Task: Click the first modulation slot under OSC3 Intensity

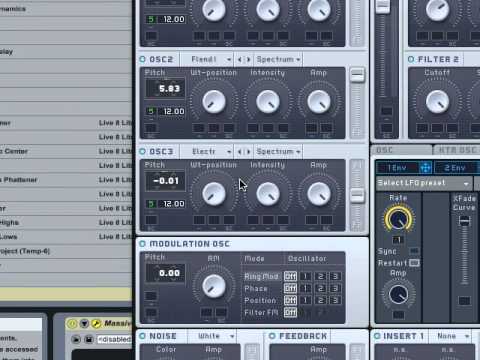Action: (253, 220)
